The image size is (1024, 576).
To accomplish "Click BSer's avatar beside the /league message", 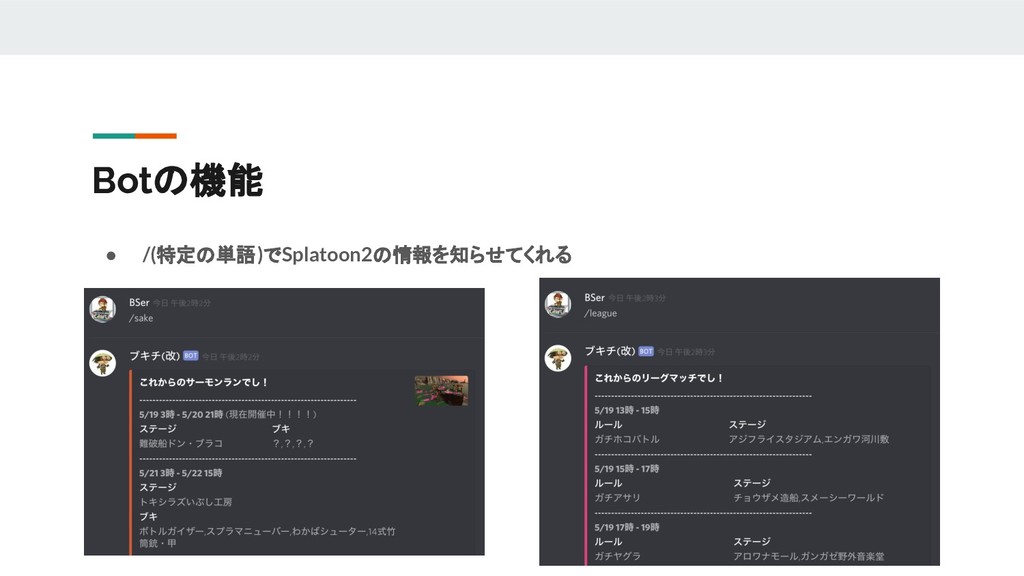I will coord(558,304).
